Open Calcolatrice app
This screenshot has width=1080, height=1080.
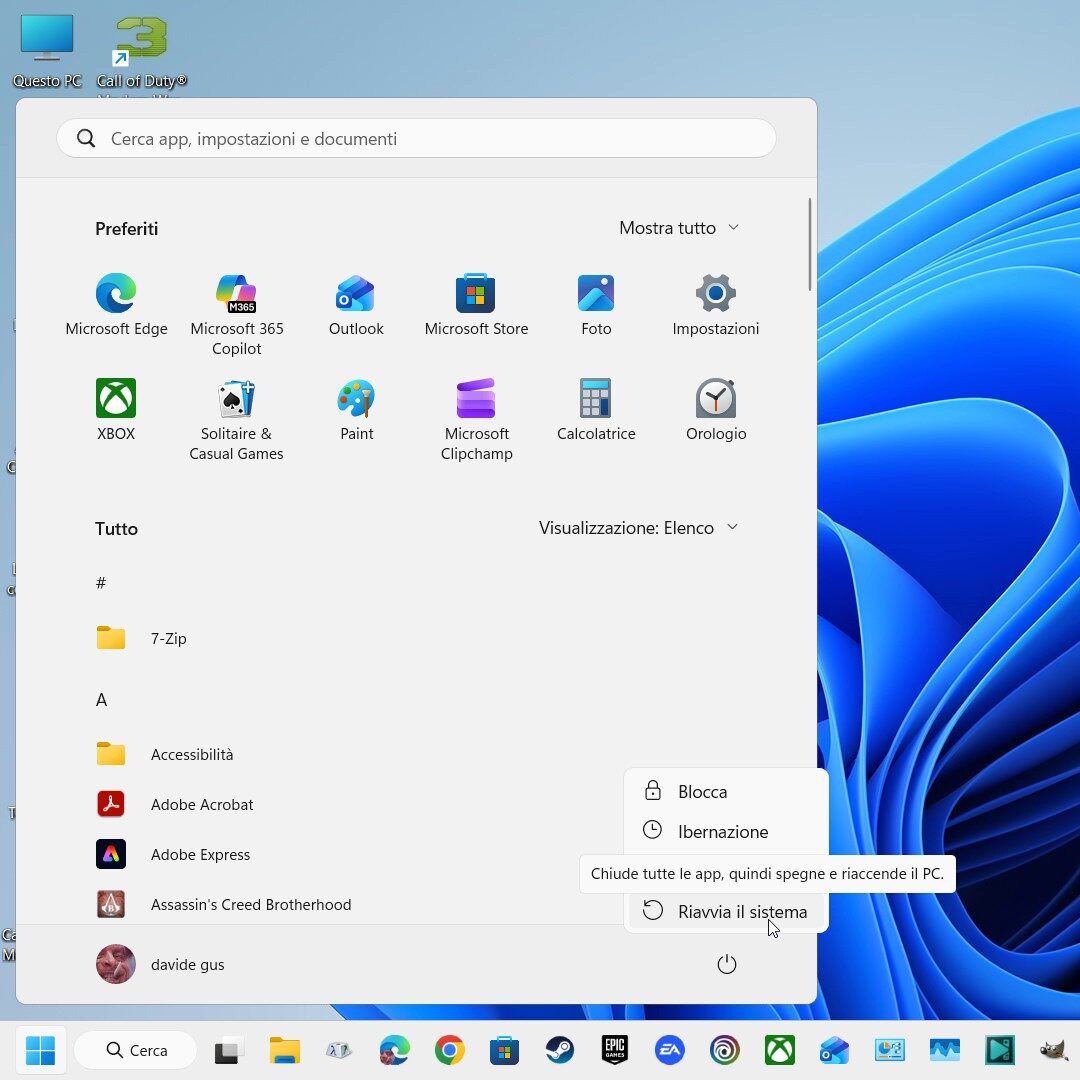596,409
